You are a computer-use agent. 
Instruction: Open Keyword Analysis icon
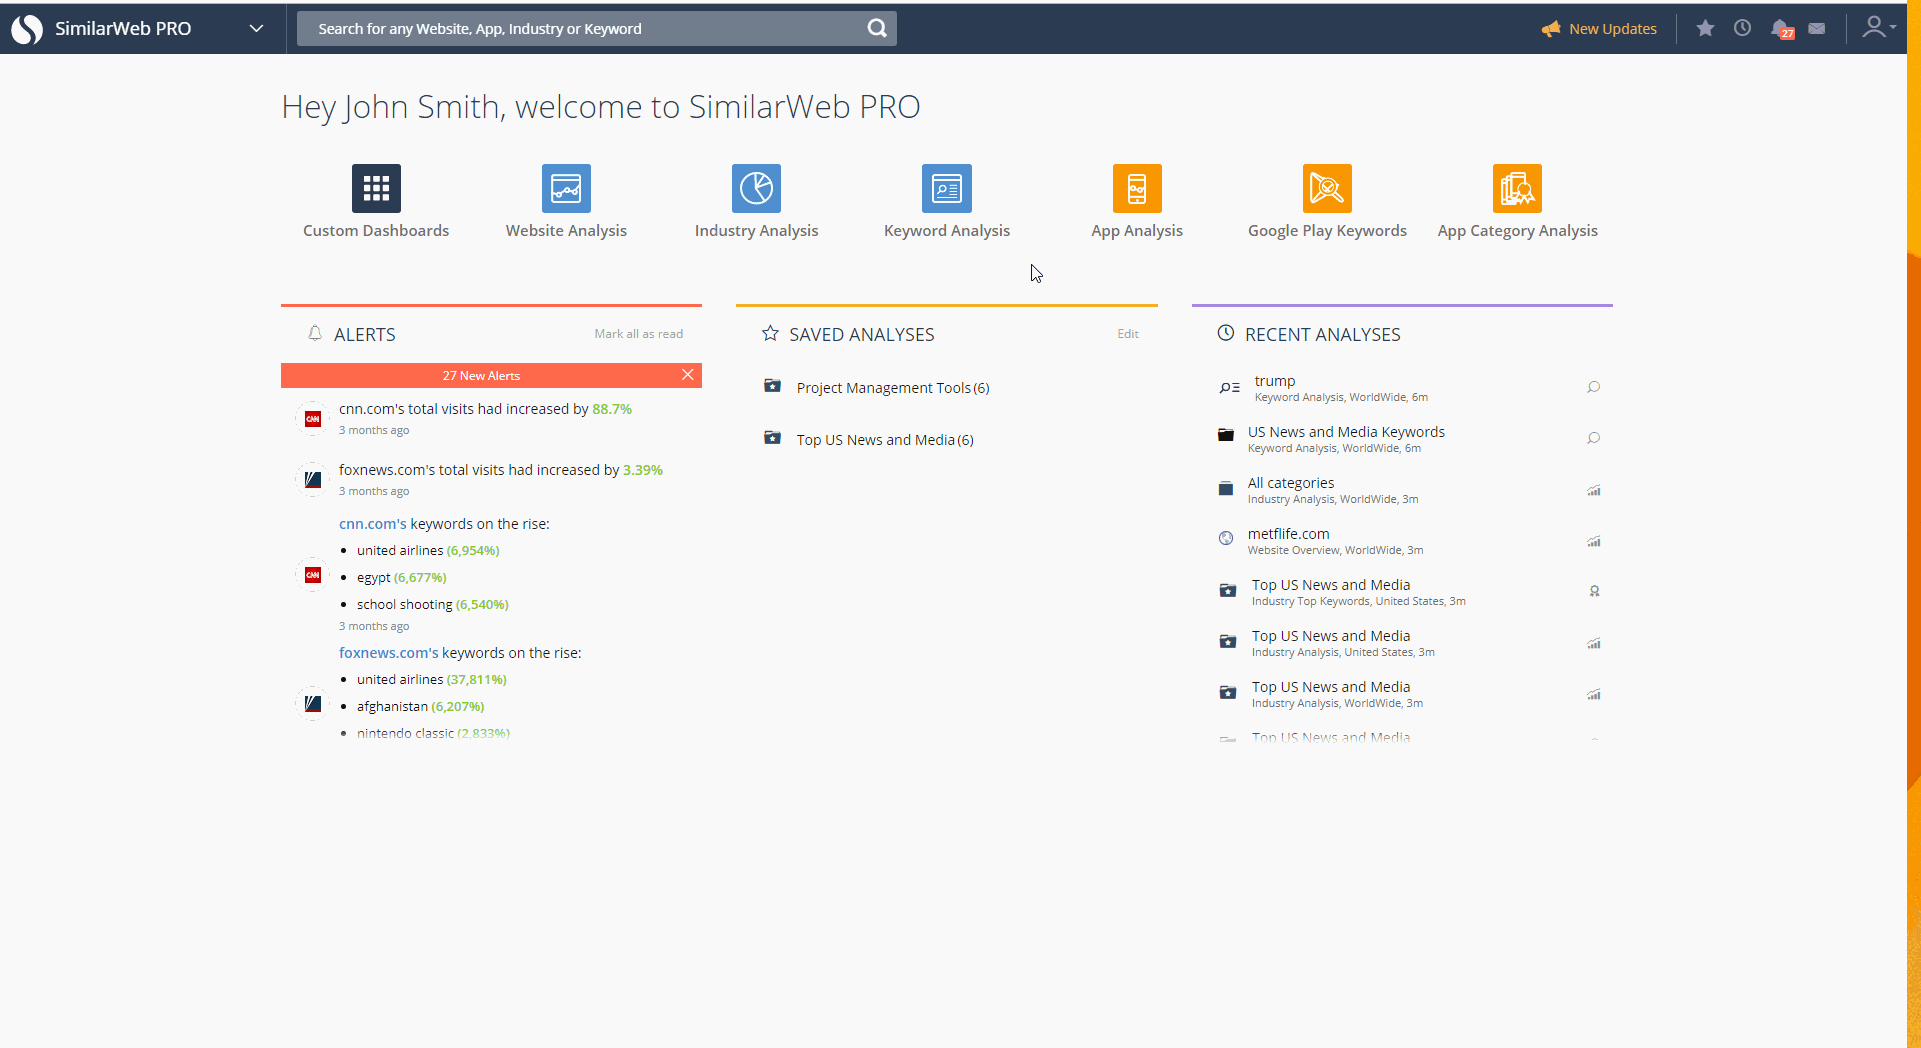(947, 188)
